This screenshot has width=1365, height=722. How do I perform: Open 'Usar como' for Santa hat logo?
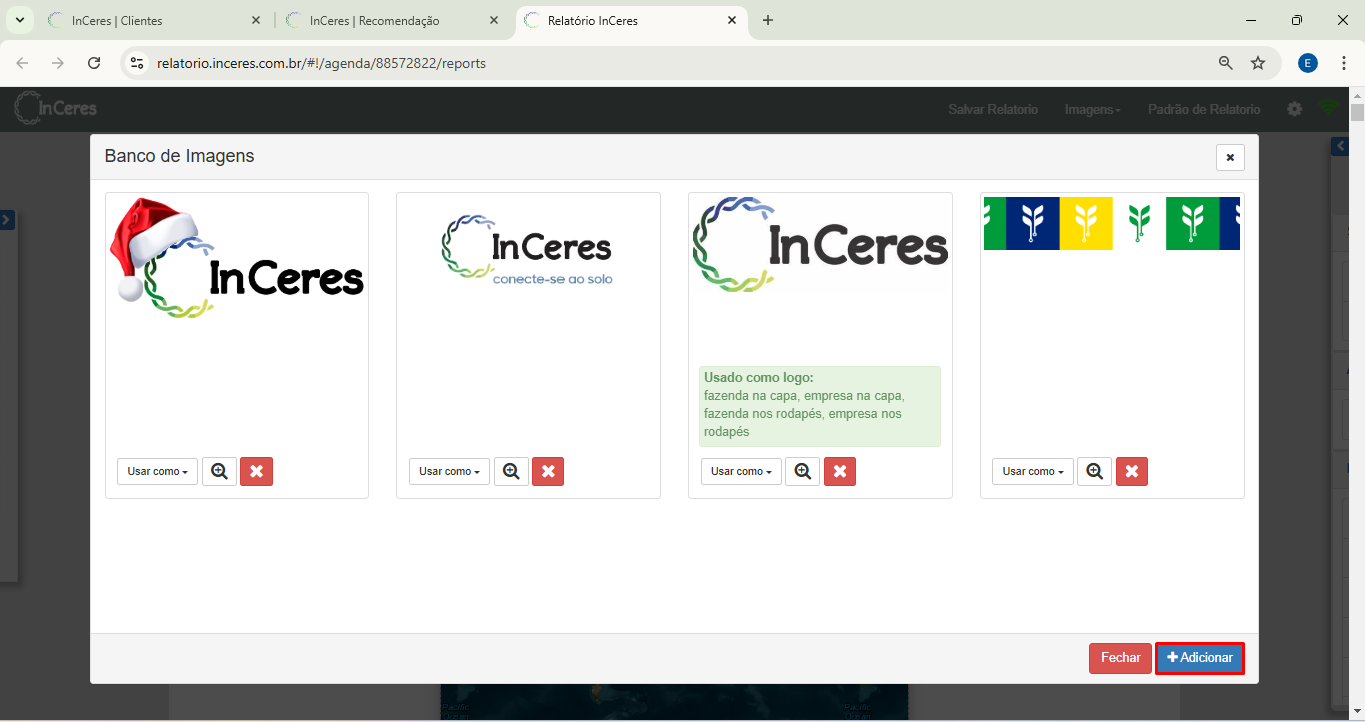(158, 471)
